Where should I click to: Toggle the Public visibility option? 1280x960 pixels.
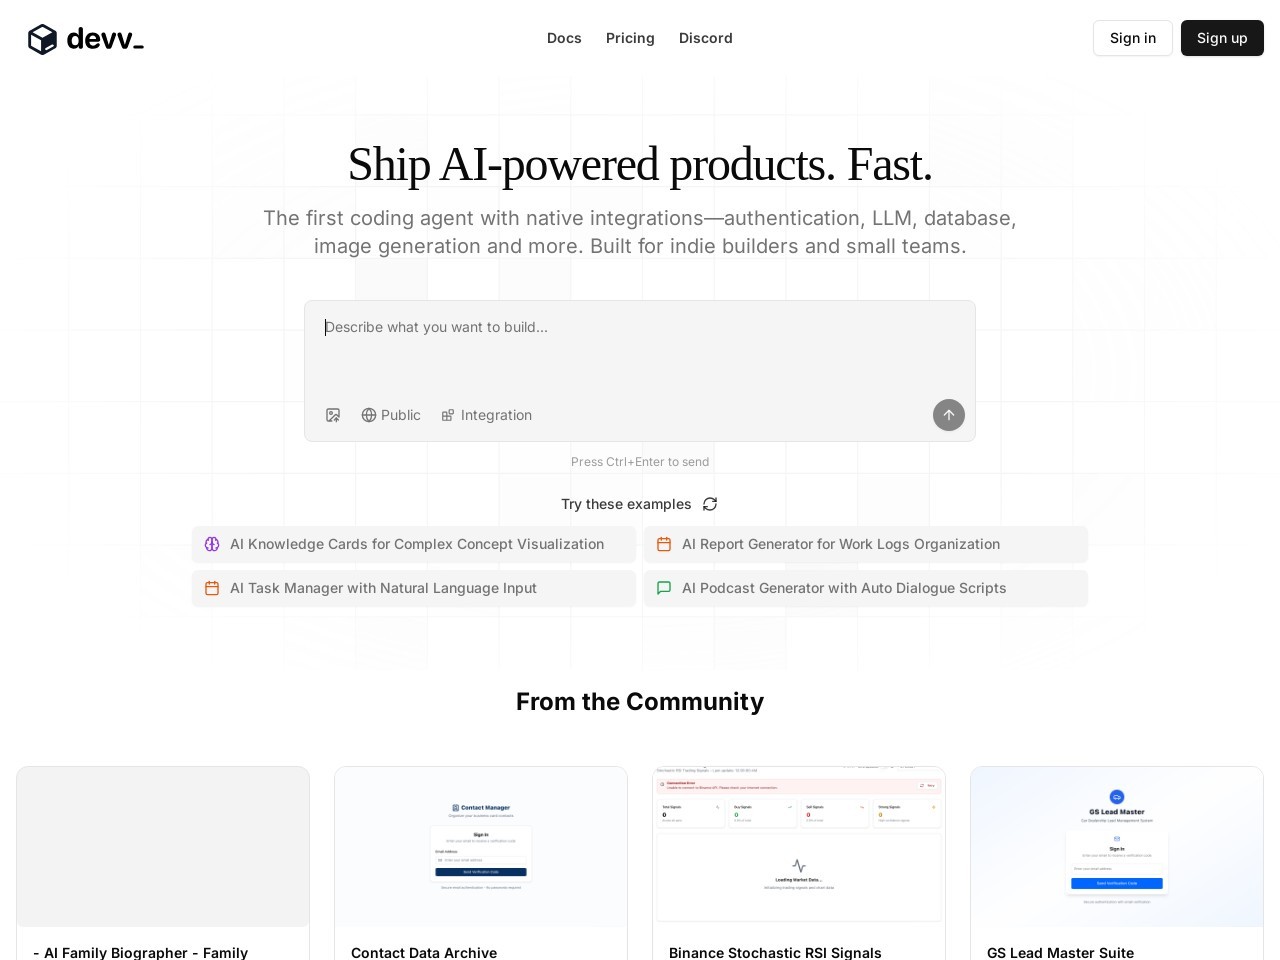point(391,415)
